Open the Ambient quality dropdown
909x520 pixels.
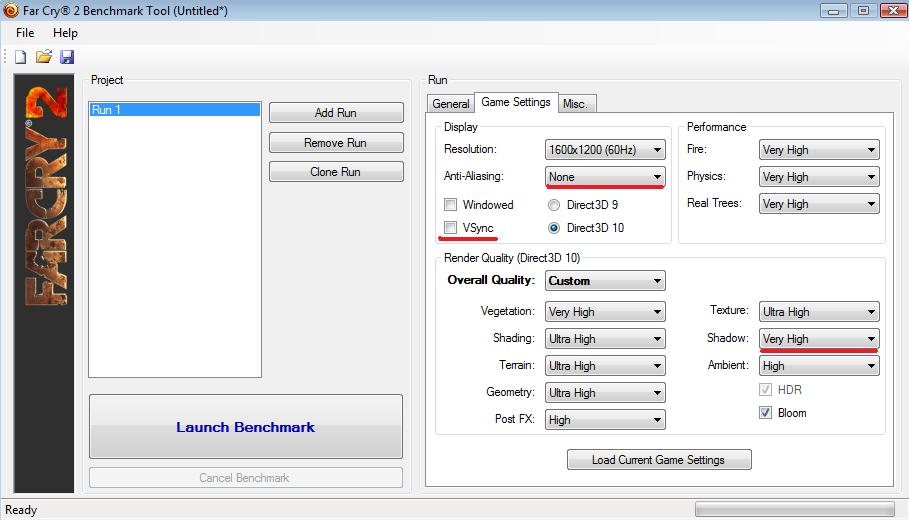tap(819, 366)
